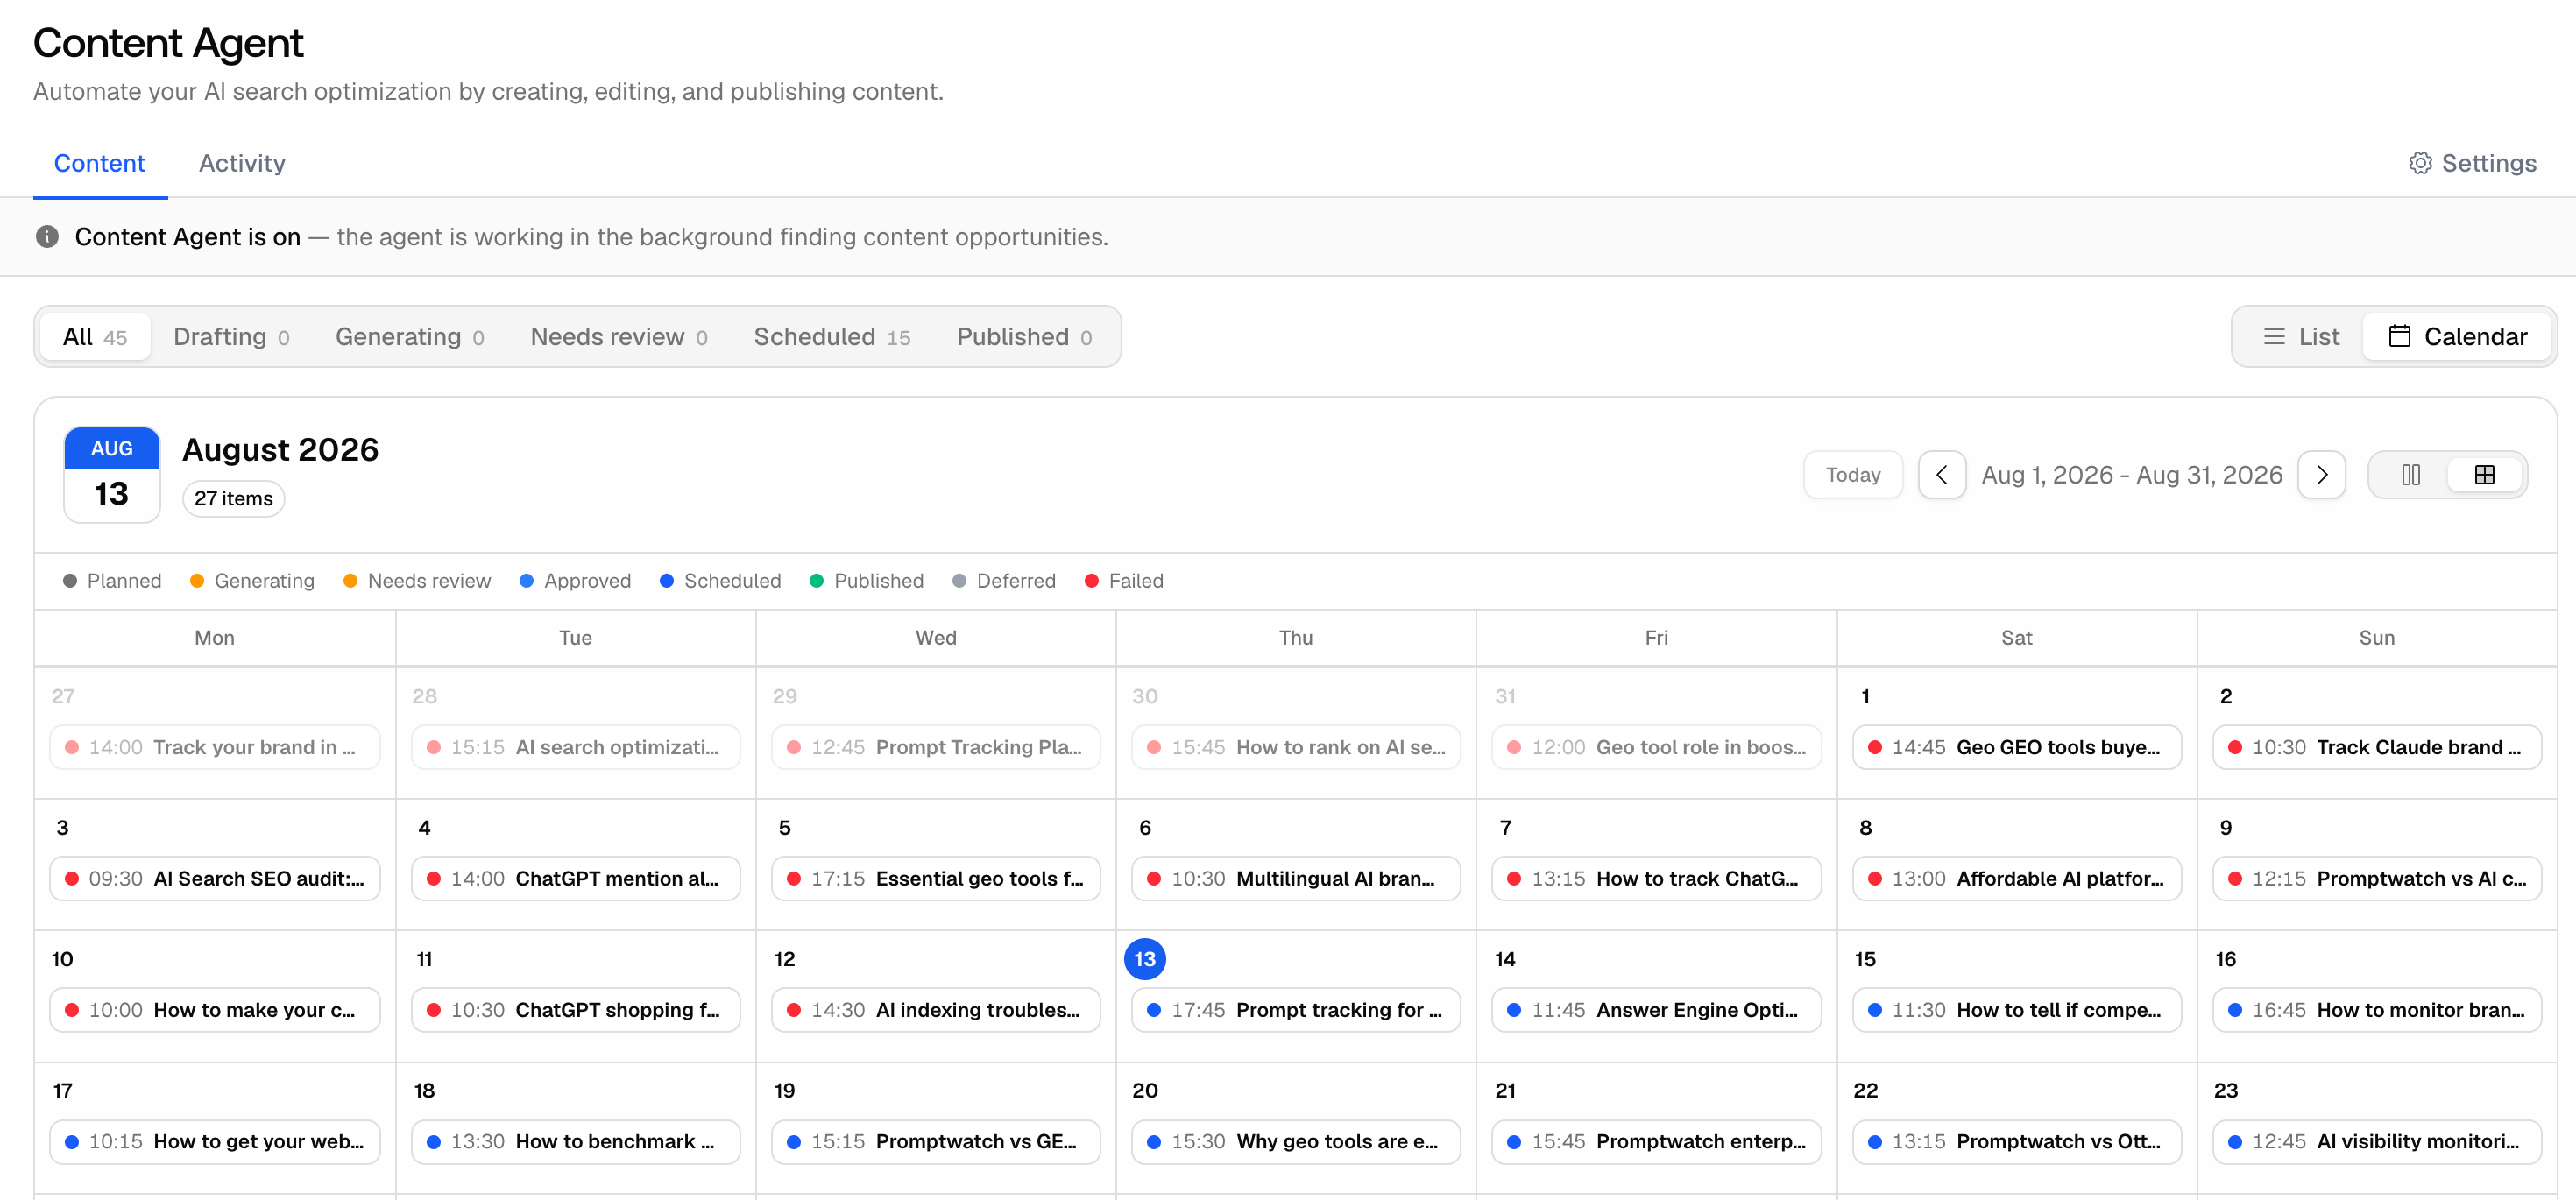This screenshot has width=2576, height=1200.
Task: Switch to Calendar view
Action: tap(2458, 337)
